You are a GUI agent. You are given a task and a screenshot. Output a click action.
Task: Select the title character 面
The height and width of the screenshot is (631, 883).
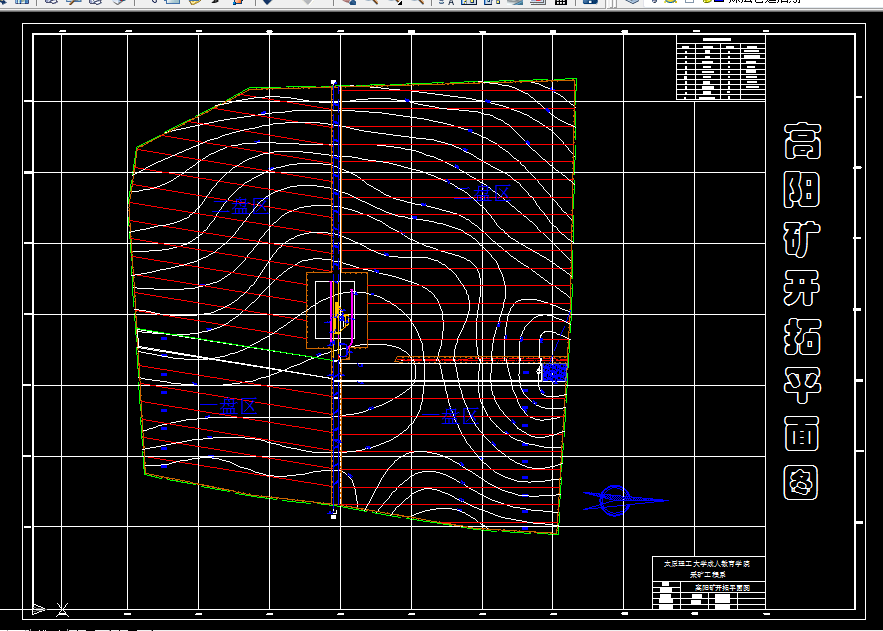tap(802, 434)
